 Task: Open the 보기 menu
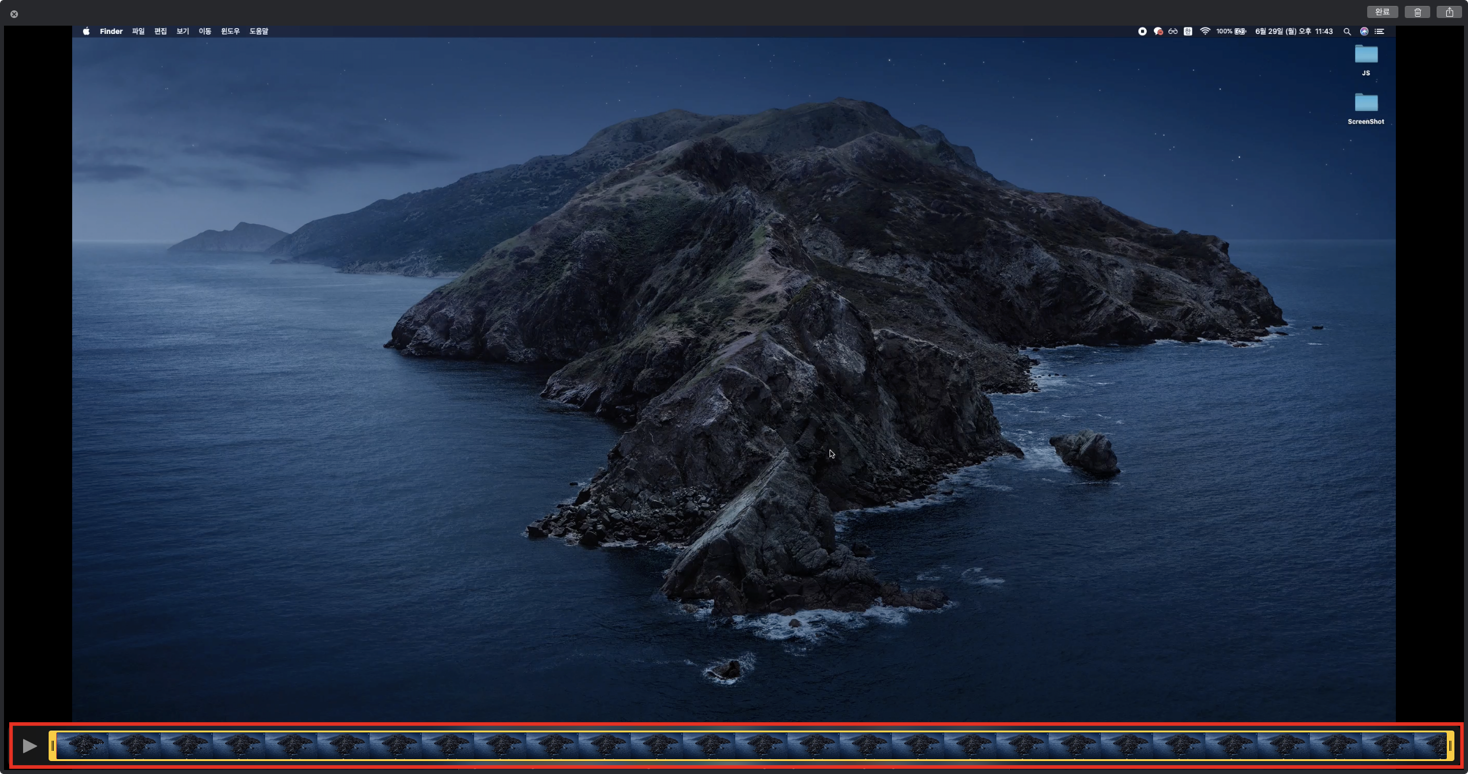pyautogui.click(x=182, y=31)
